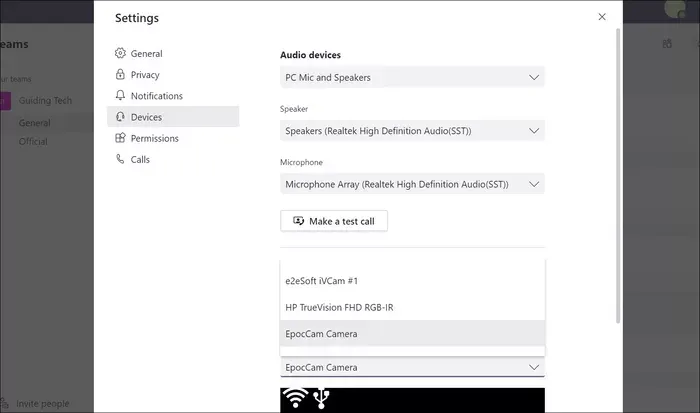Screen dimensions: 700x413
Task: Expand the Audio devices dropdown
Action: [x=533, y=77]
